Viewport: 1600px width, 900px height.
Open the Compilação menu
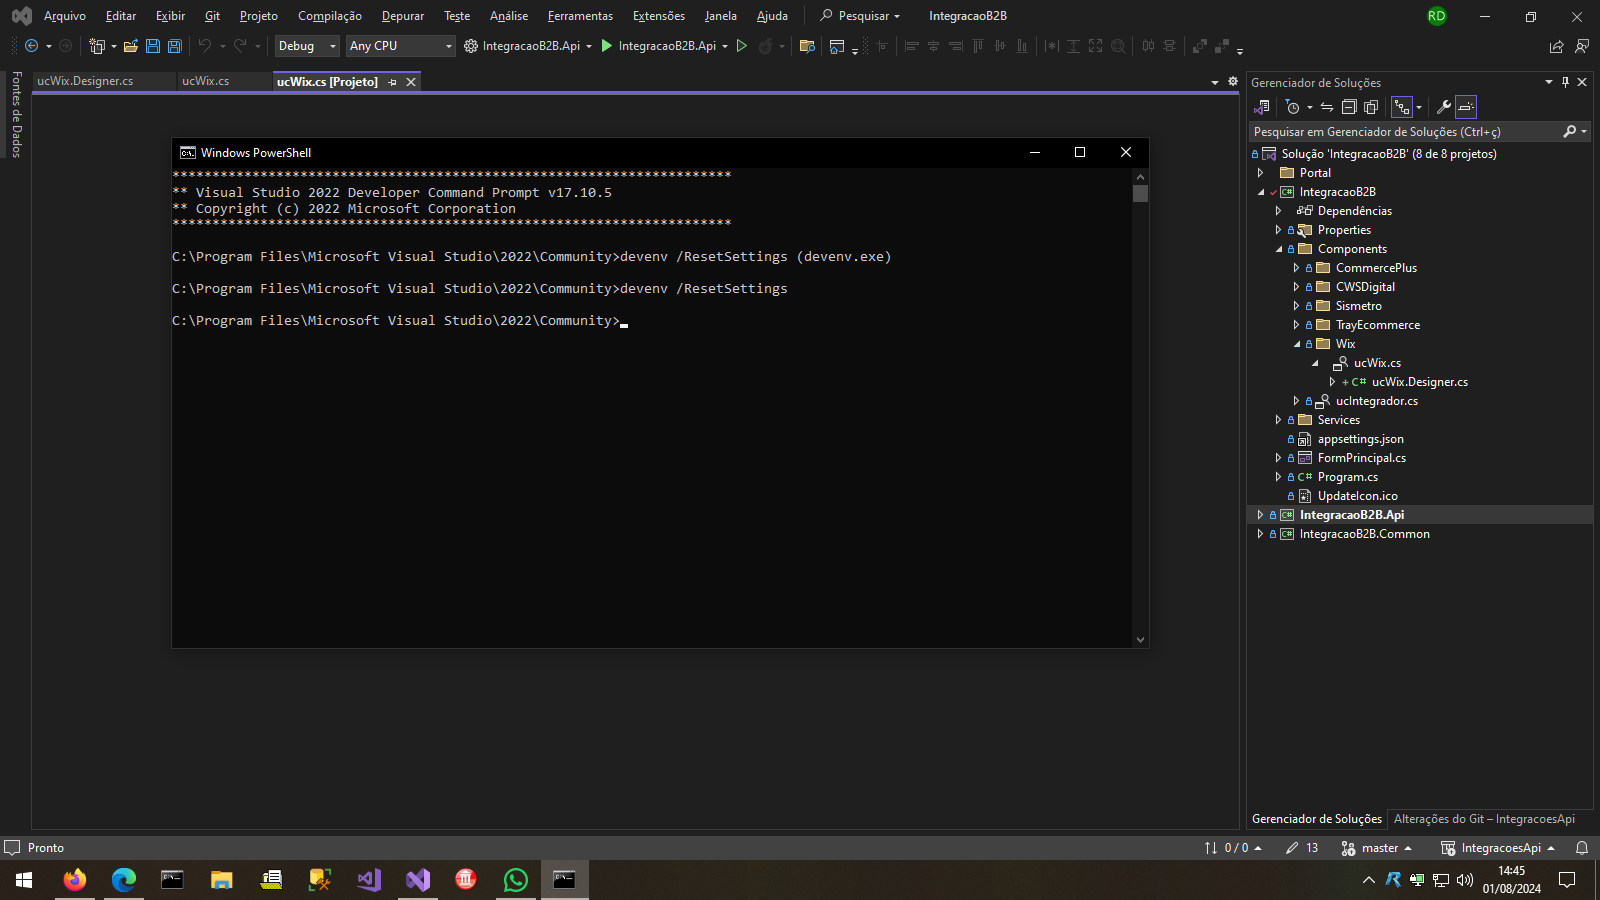tap(330, 16)
